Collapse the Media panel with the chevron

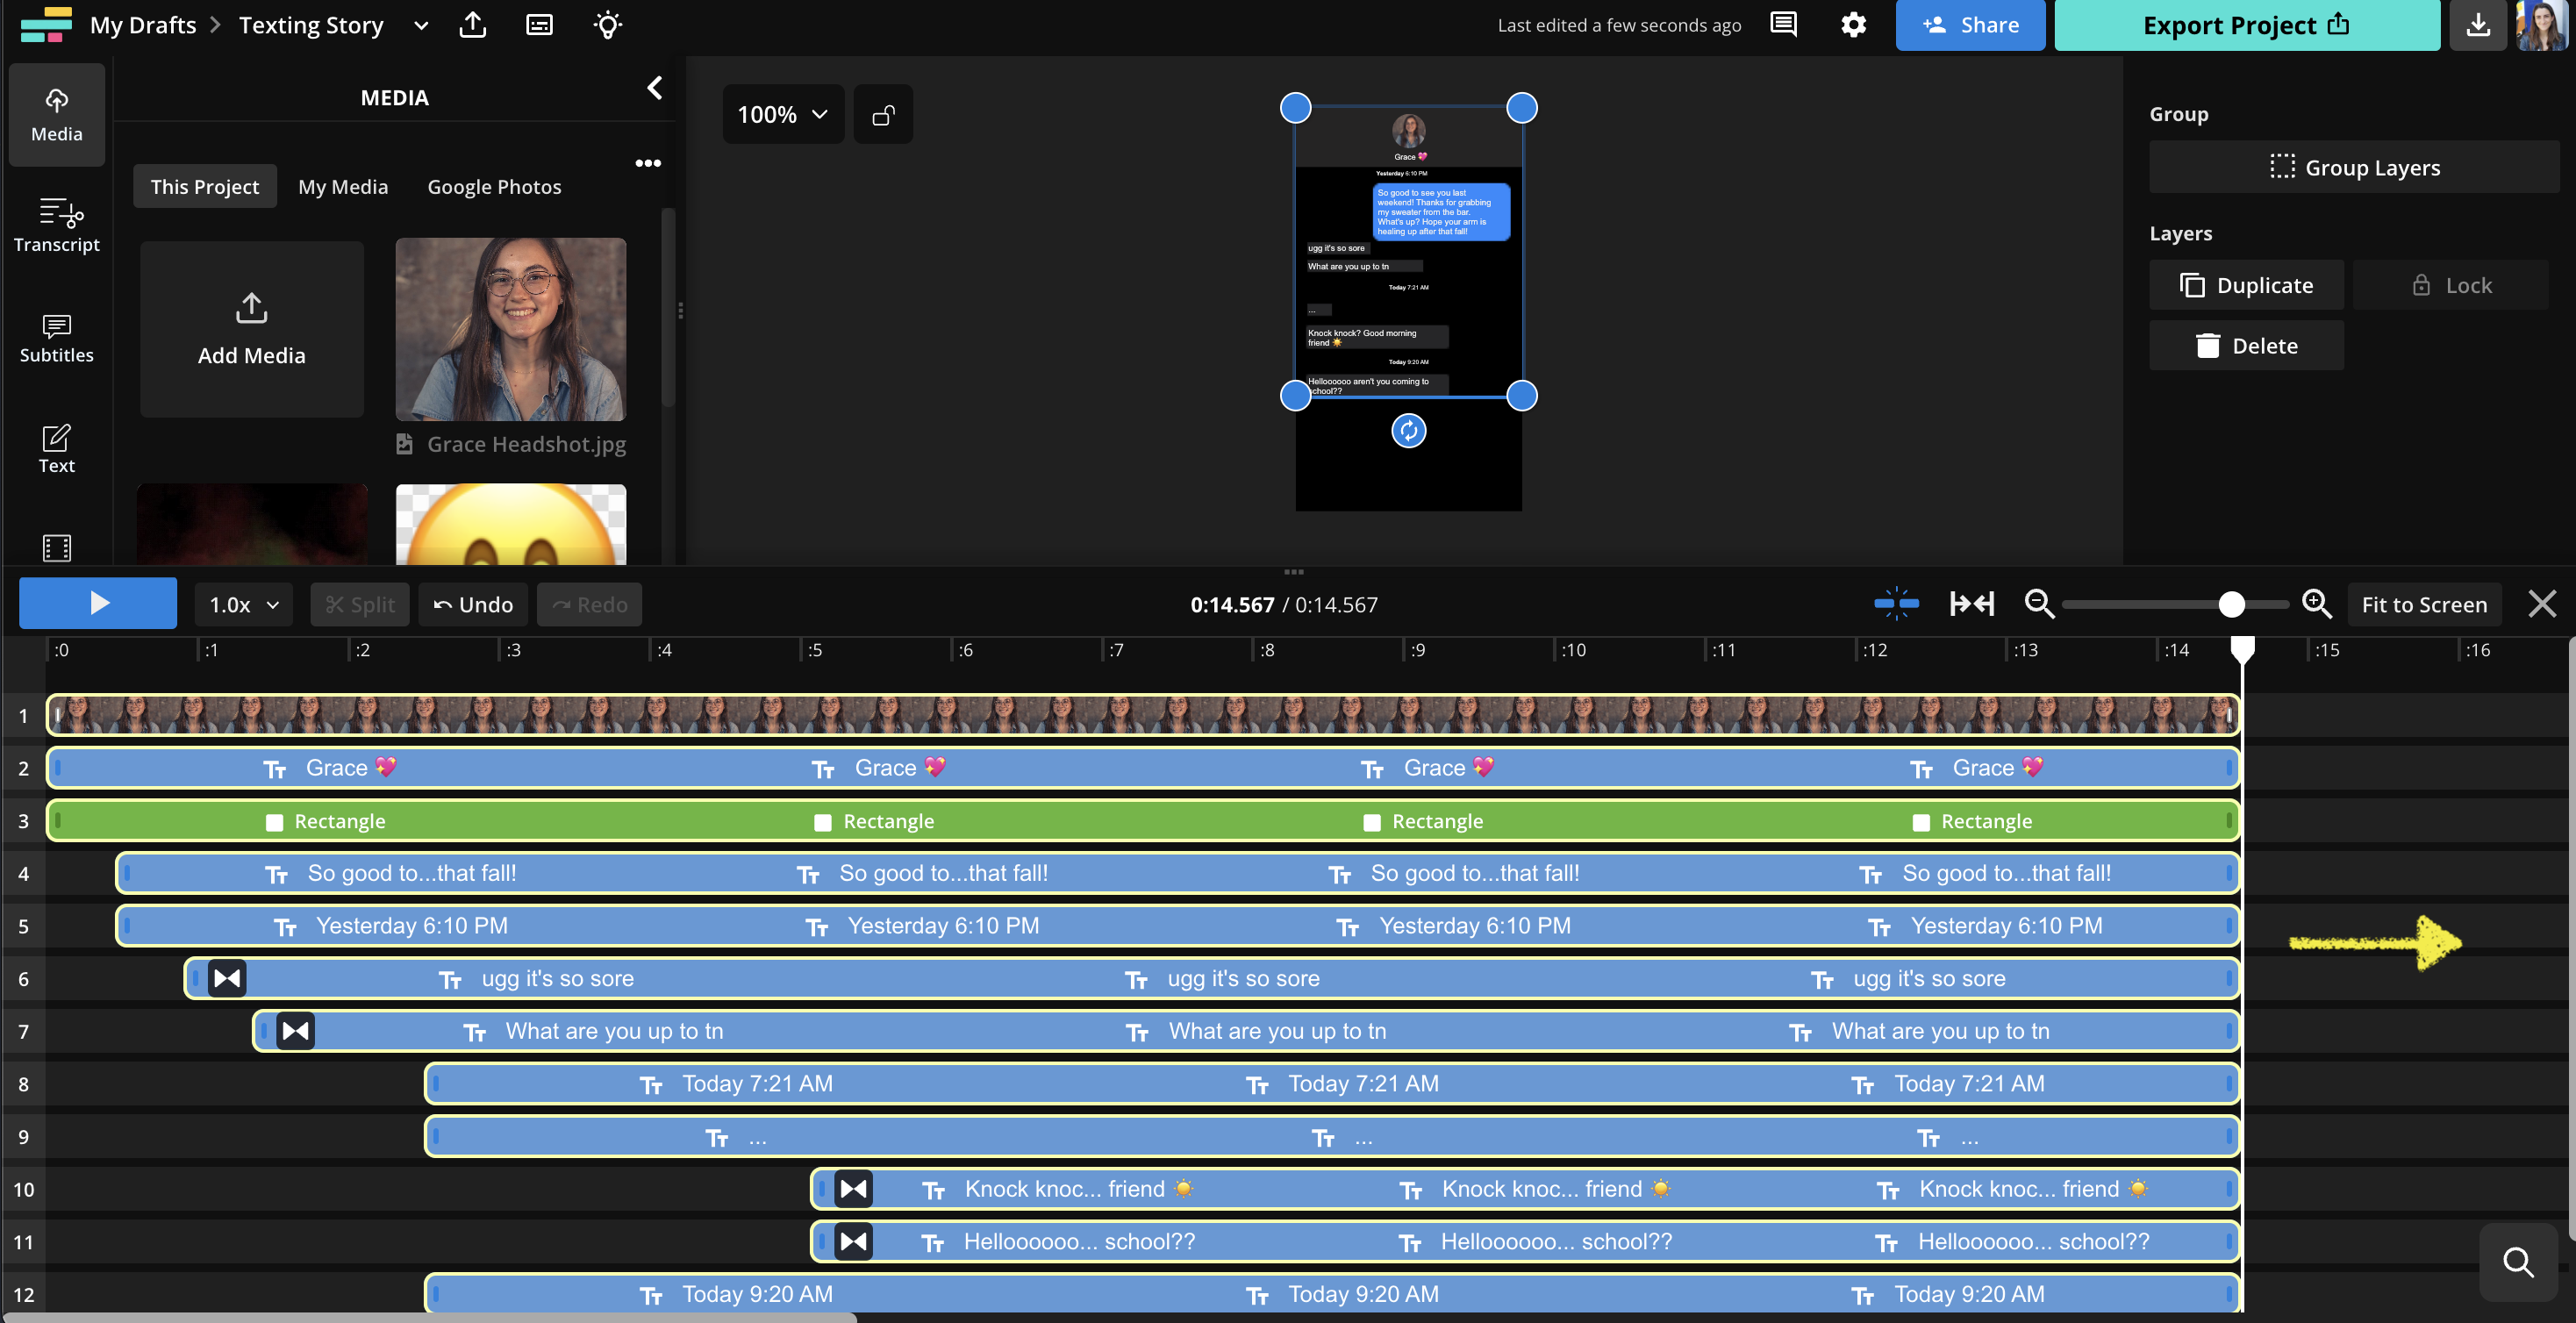coord(655,88)
